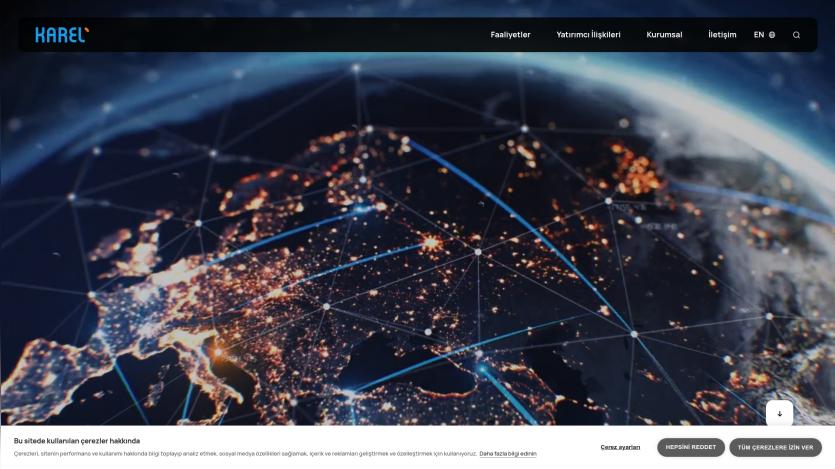Click the globe language icon
Screen dimensions: 835x469
coord(772,35)
